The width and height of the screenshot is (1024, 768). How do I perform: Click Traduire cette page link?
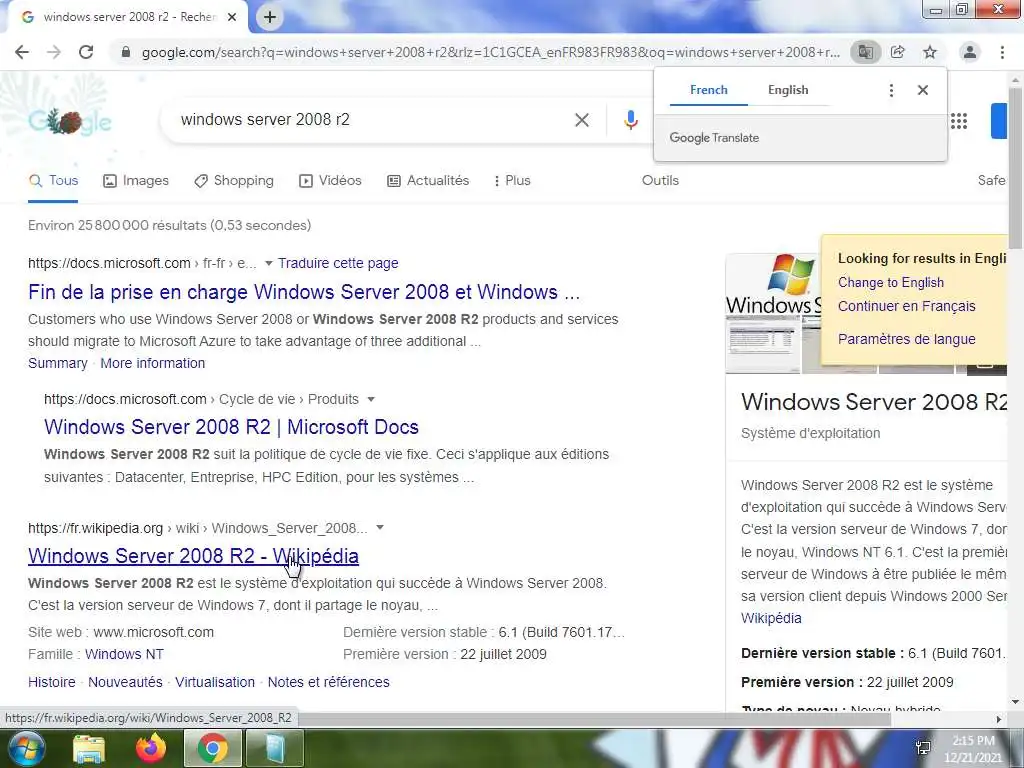[338, 263]
